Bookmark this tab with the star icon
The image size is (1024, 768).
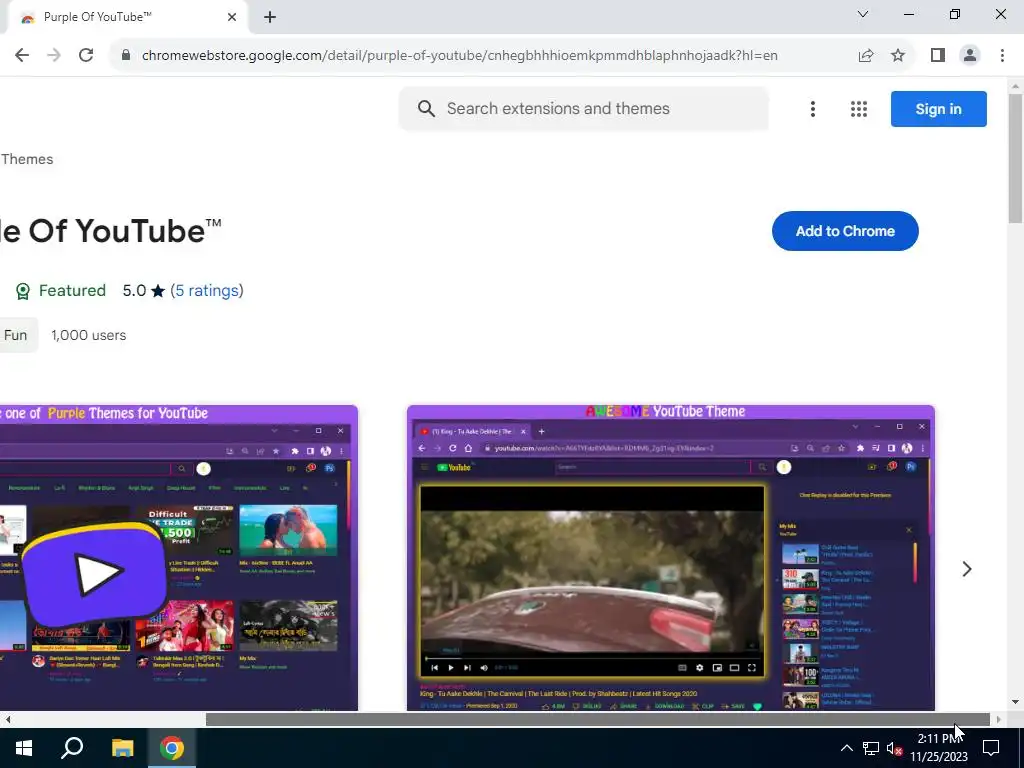[898, 56]
